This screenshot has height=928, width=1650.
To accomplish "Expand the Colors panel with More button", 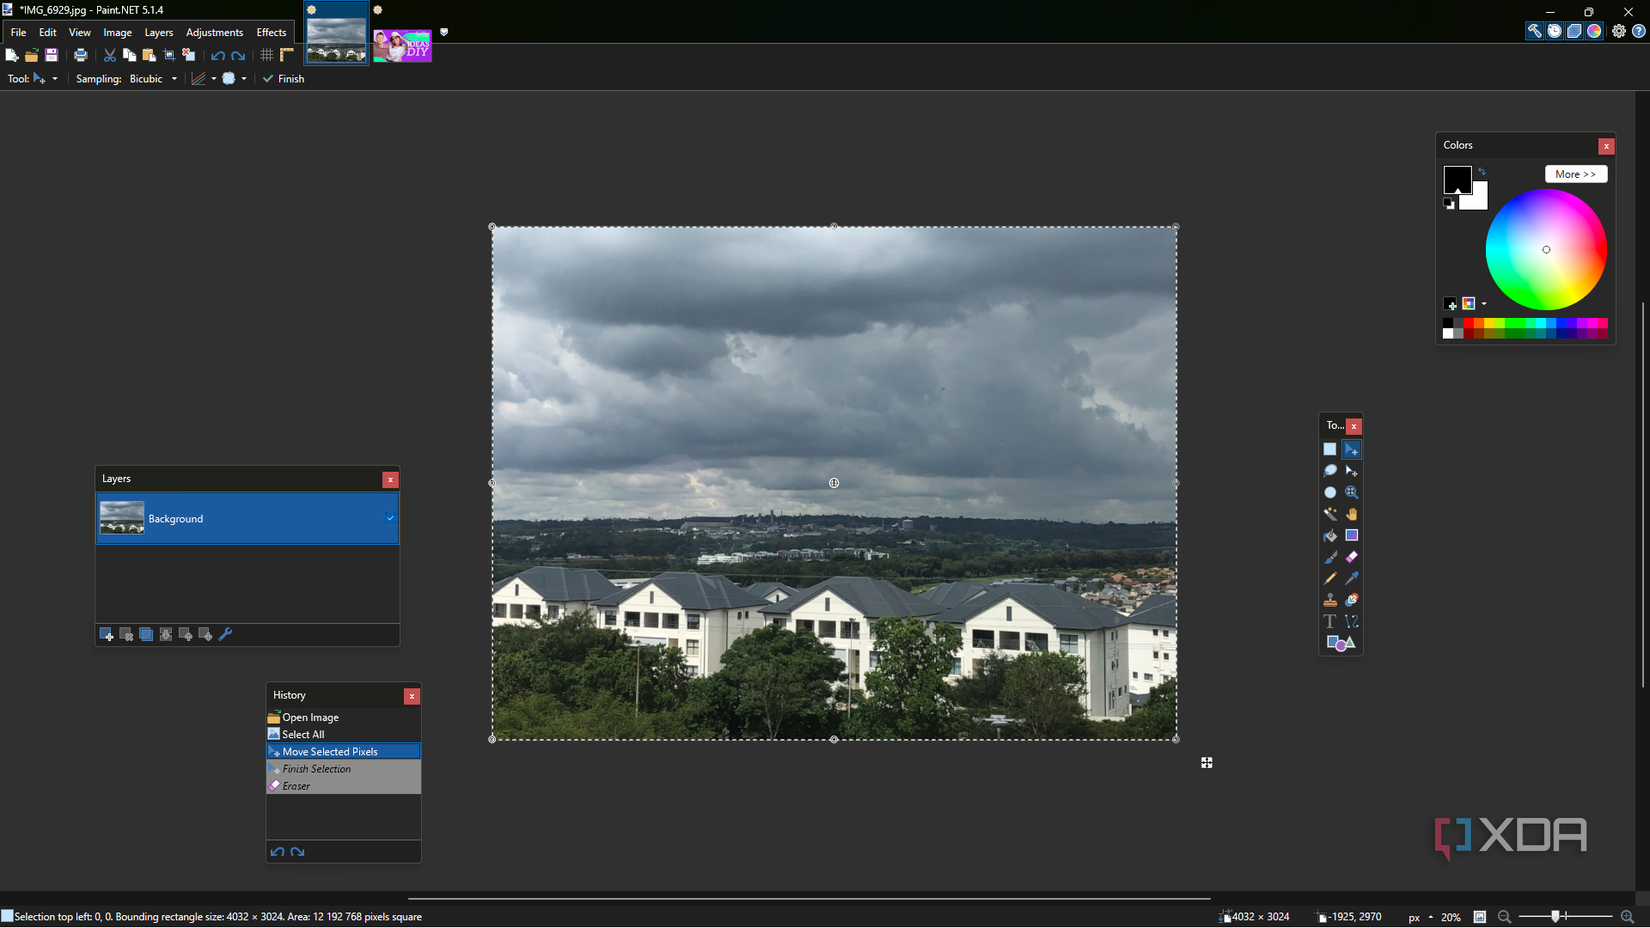I will point(1576,173).
